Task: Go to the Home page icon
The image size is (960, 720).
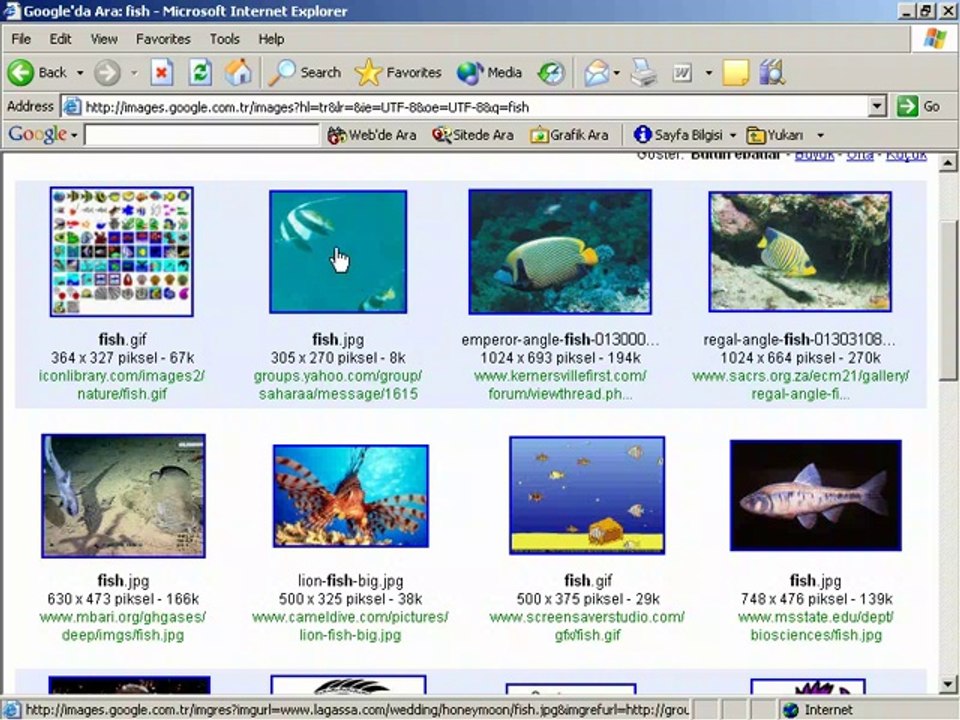Action: tap(238, 73)
